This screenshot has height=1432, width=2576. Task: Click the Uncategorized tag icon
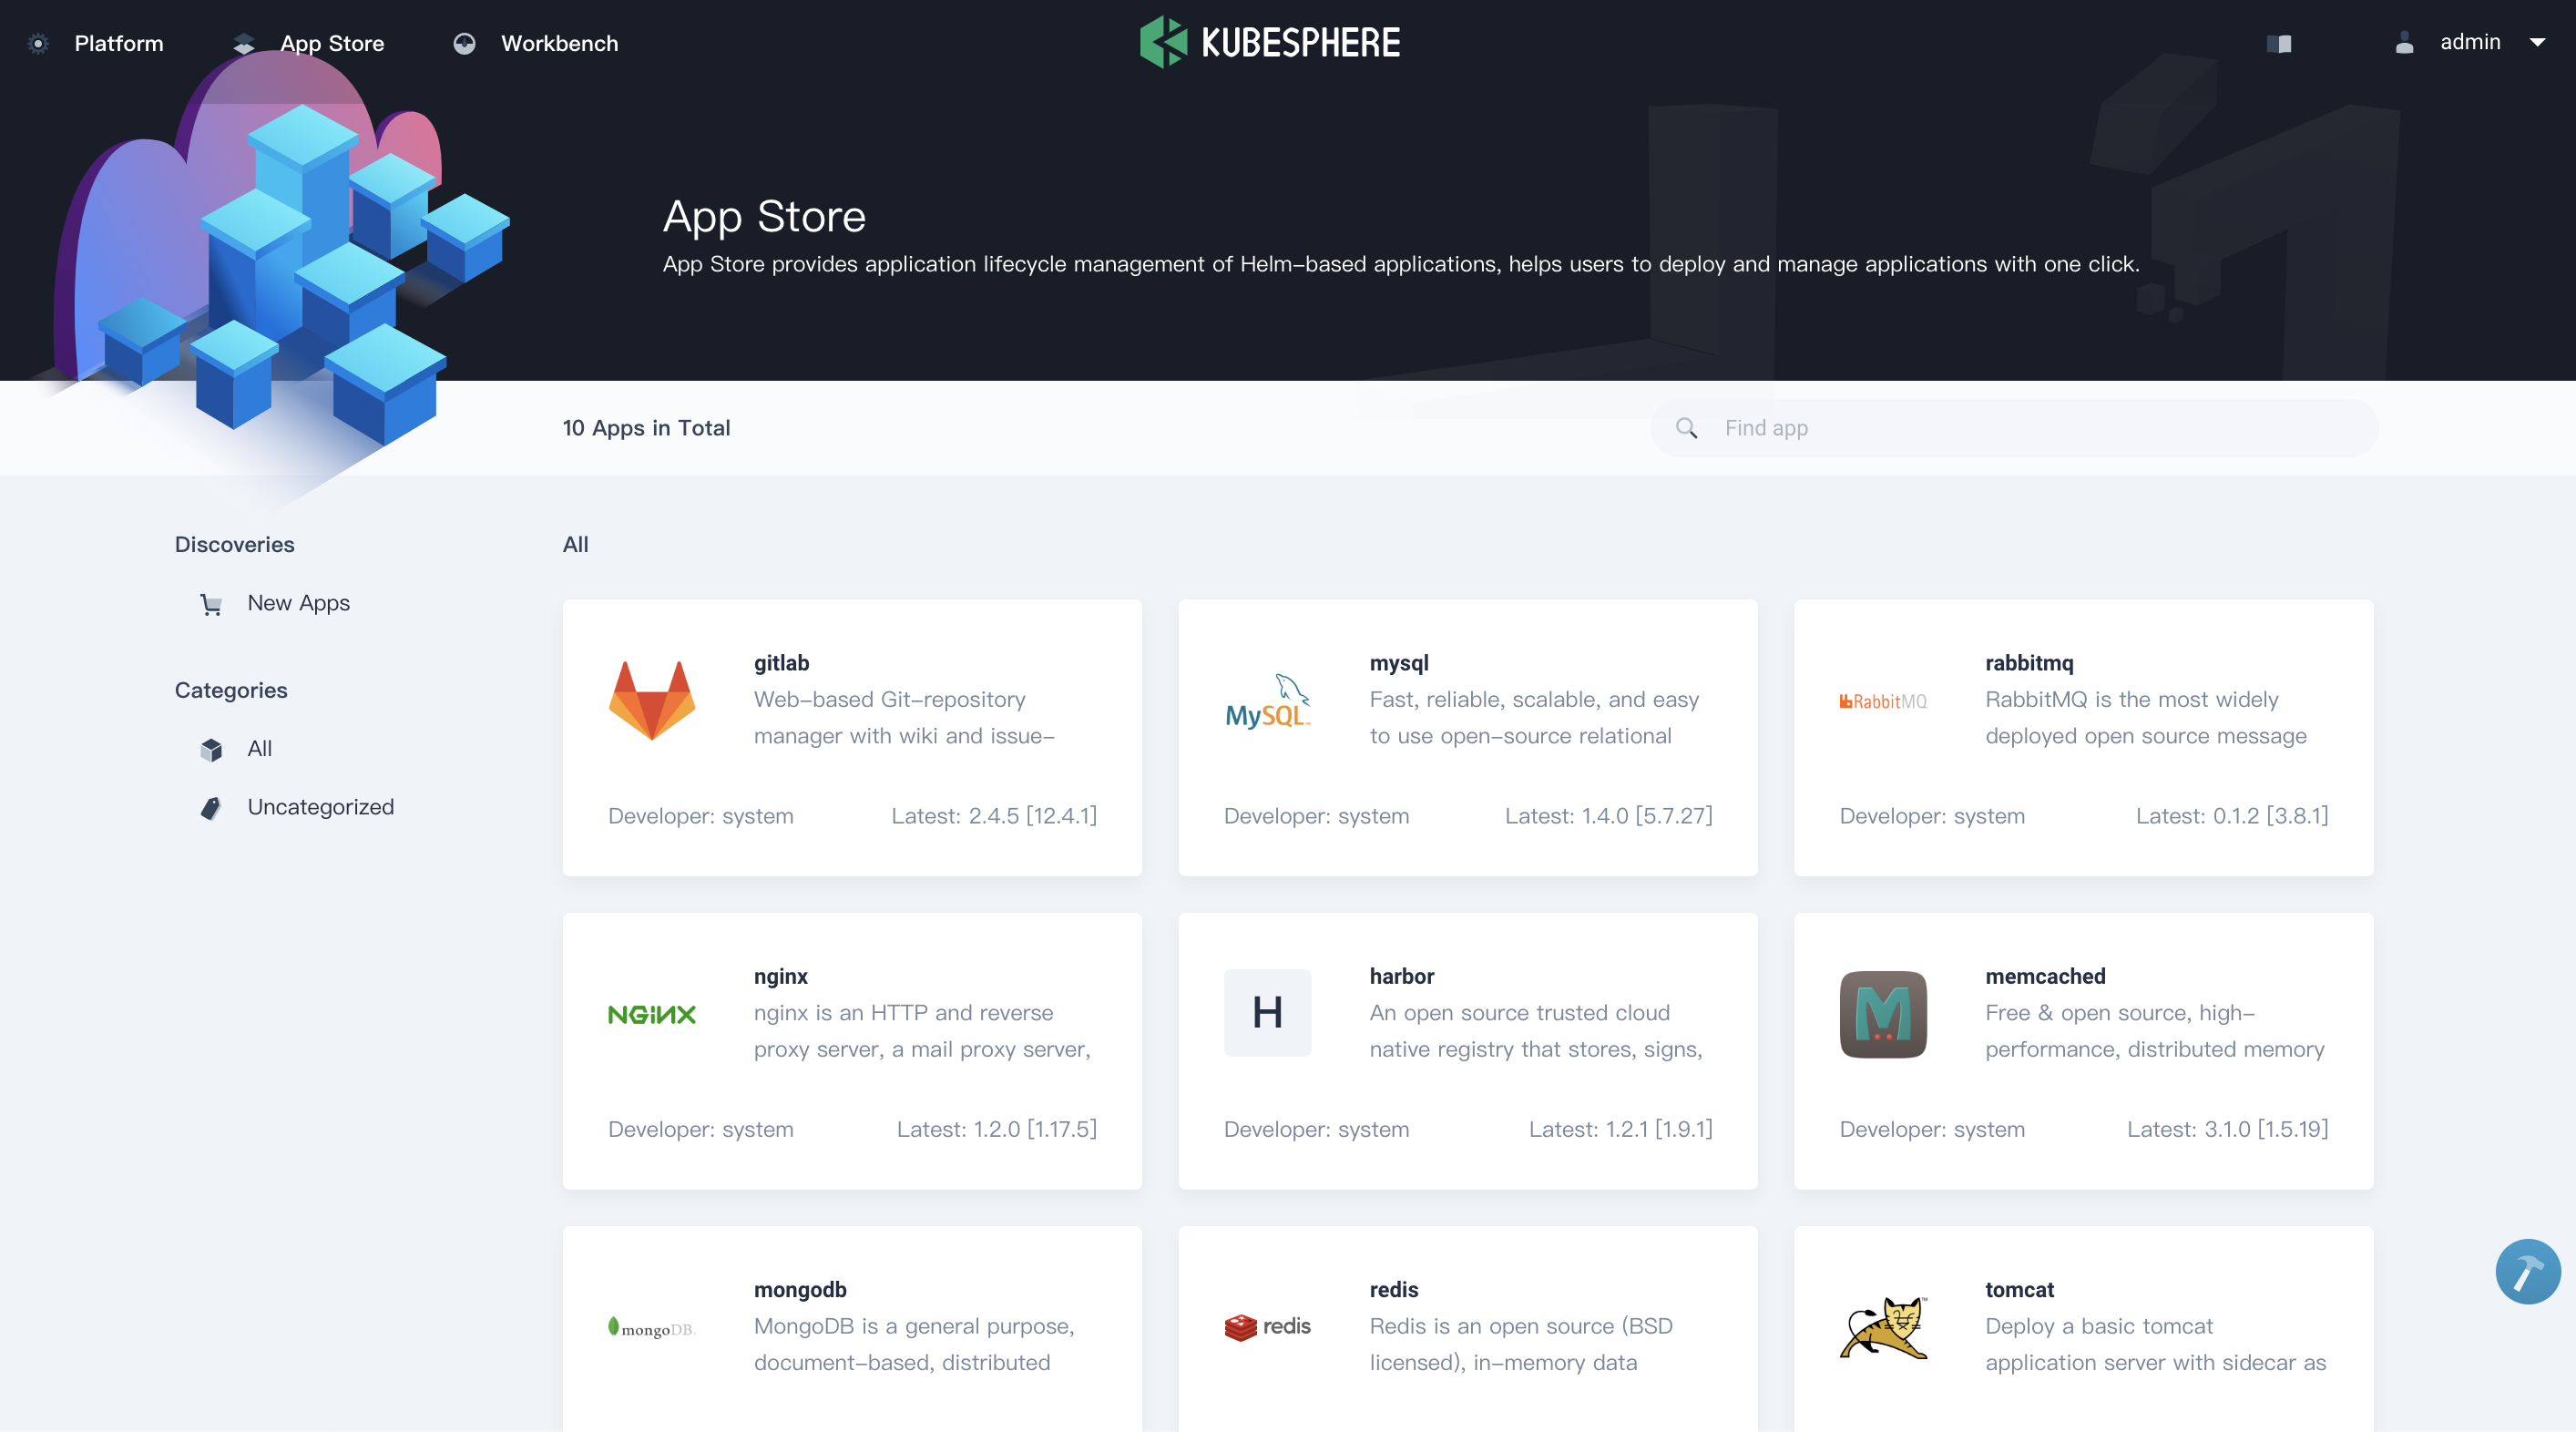click(x=211, y=808)
